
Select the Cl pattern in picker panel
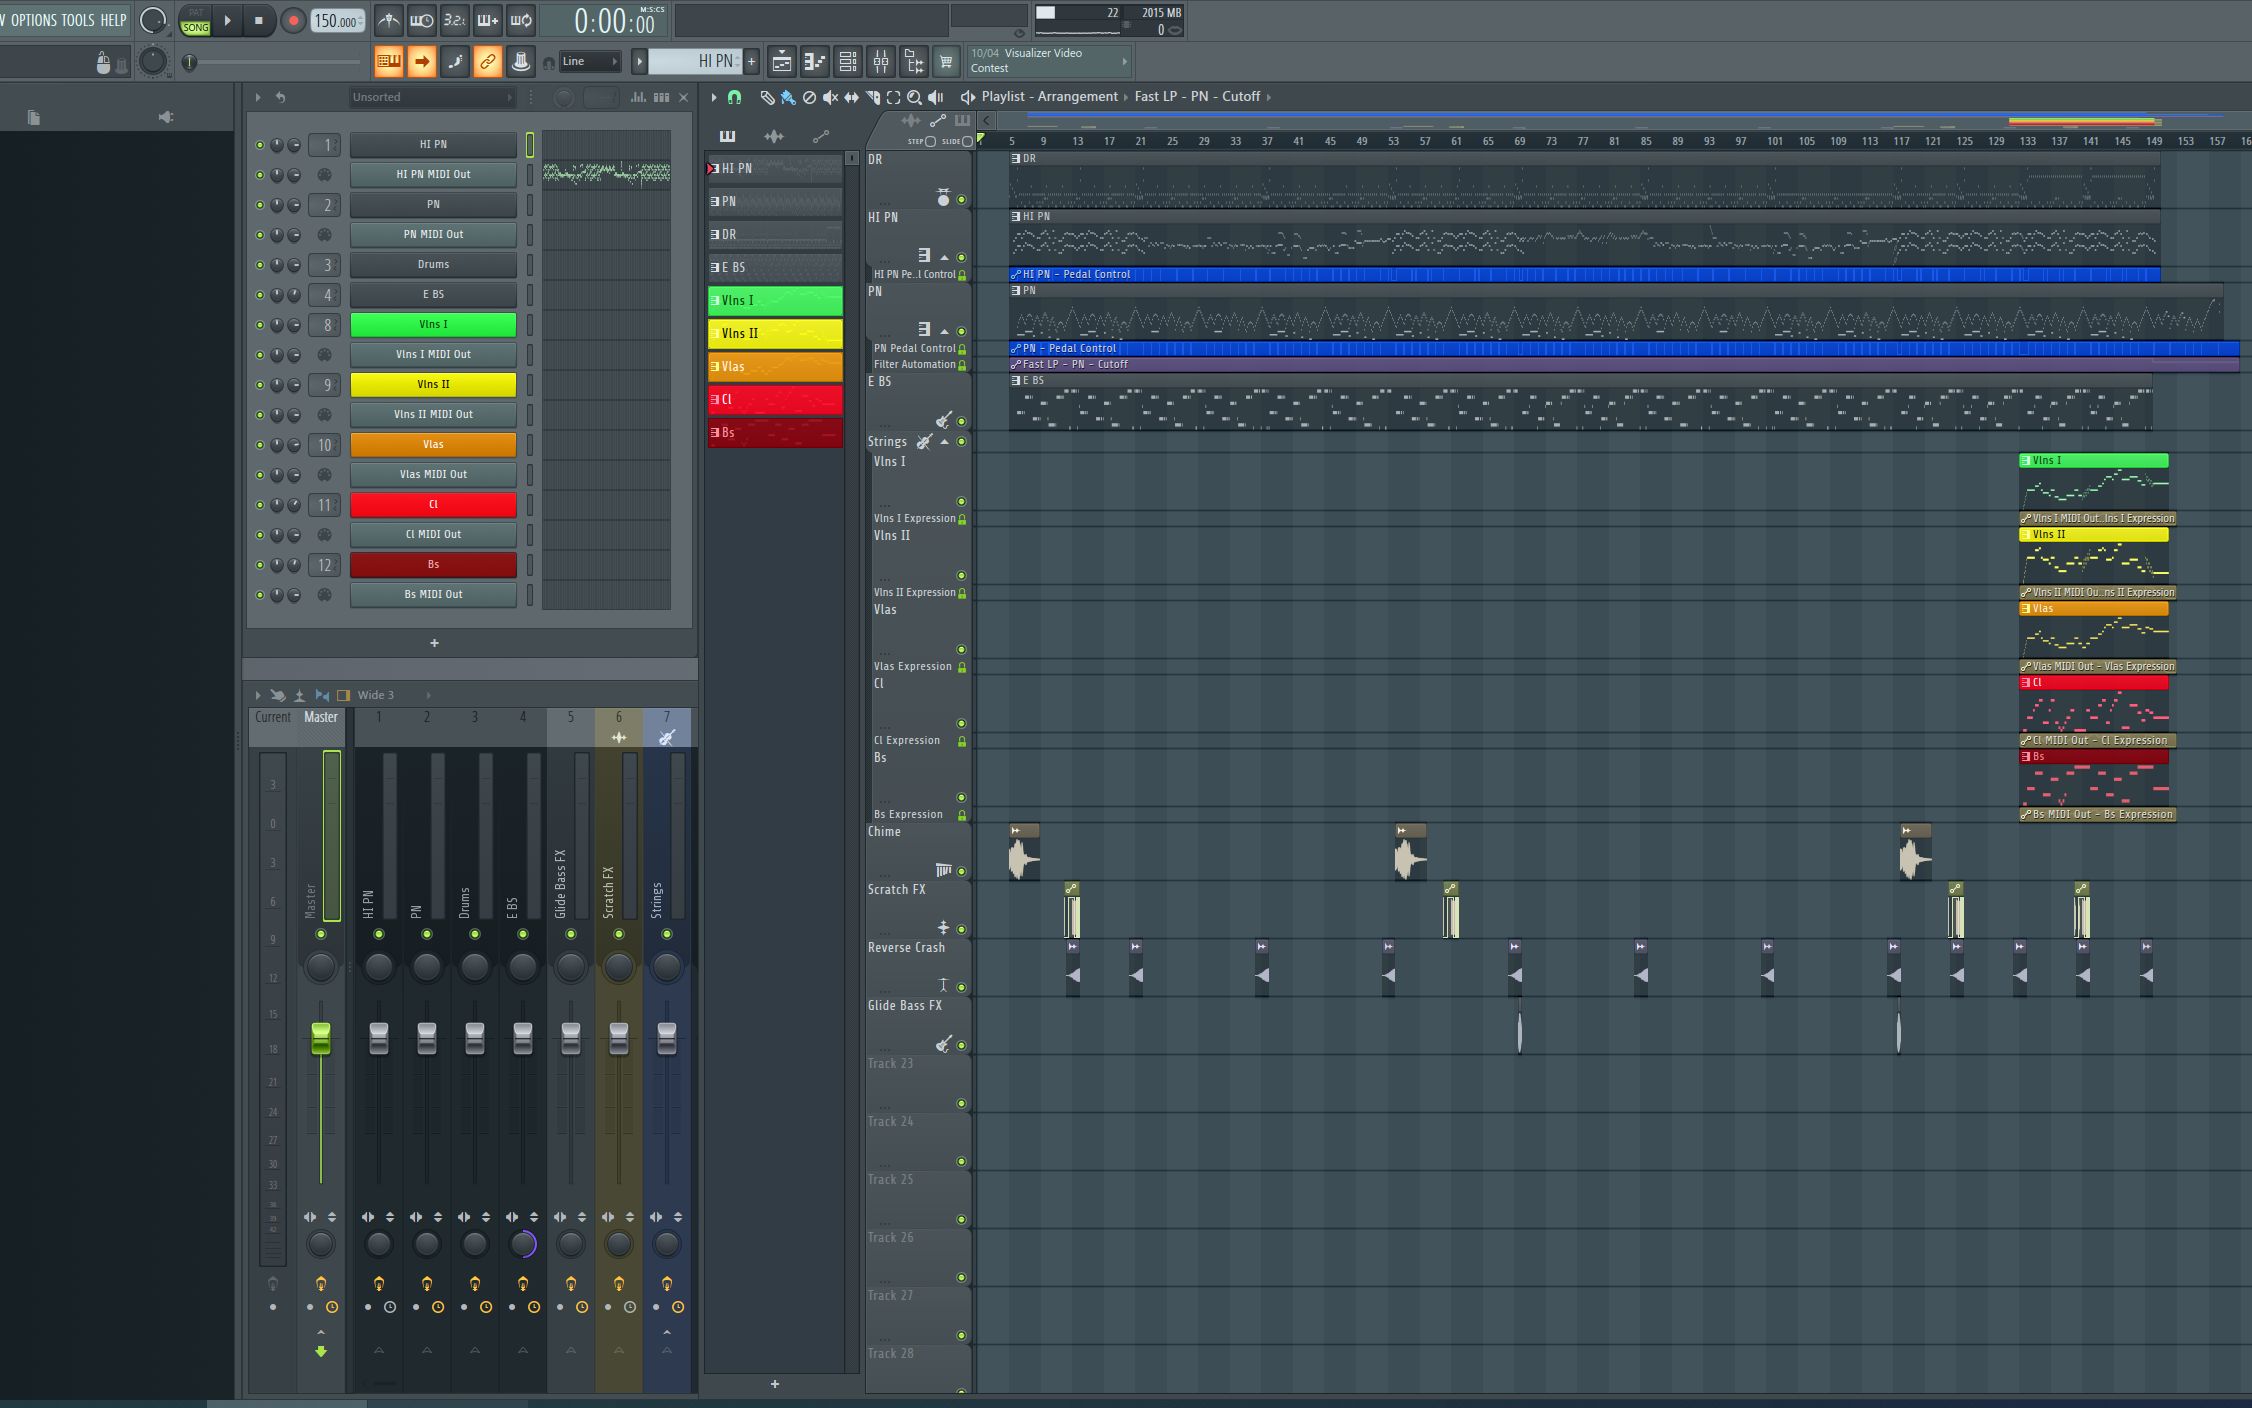[x=775, y=399]
